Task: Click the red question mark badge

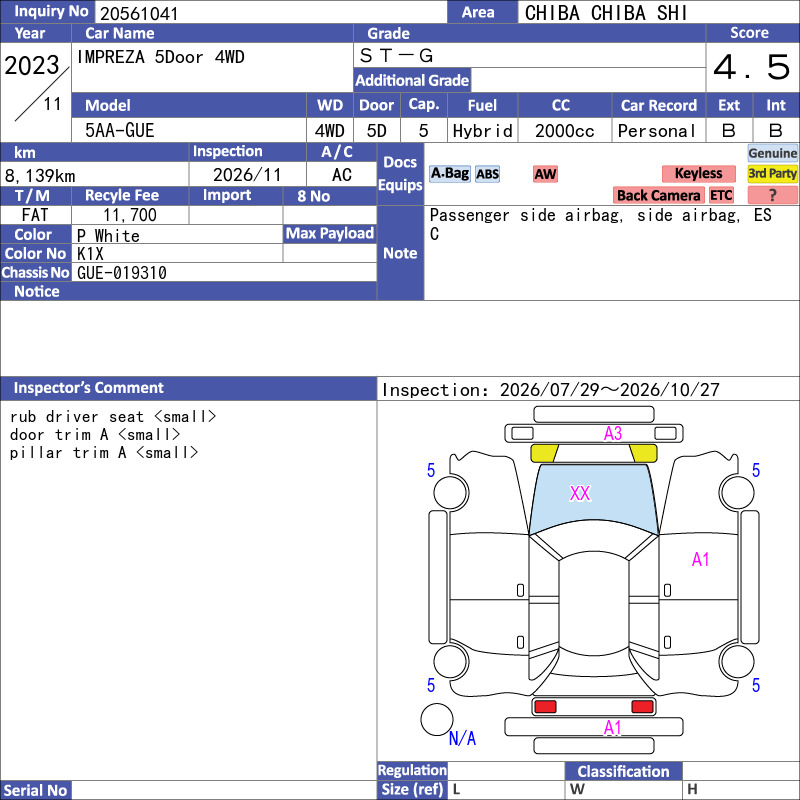Action: click(772, 195)
